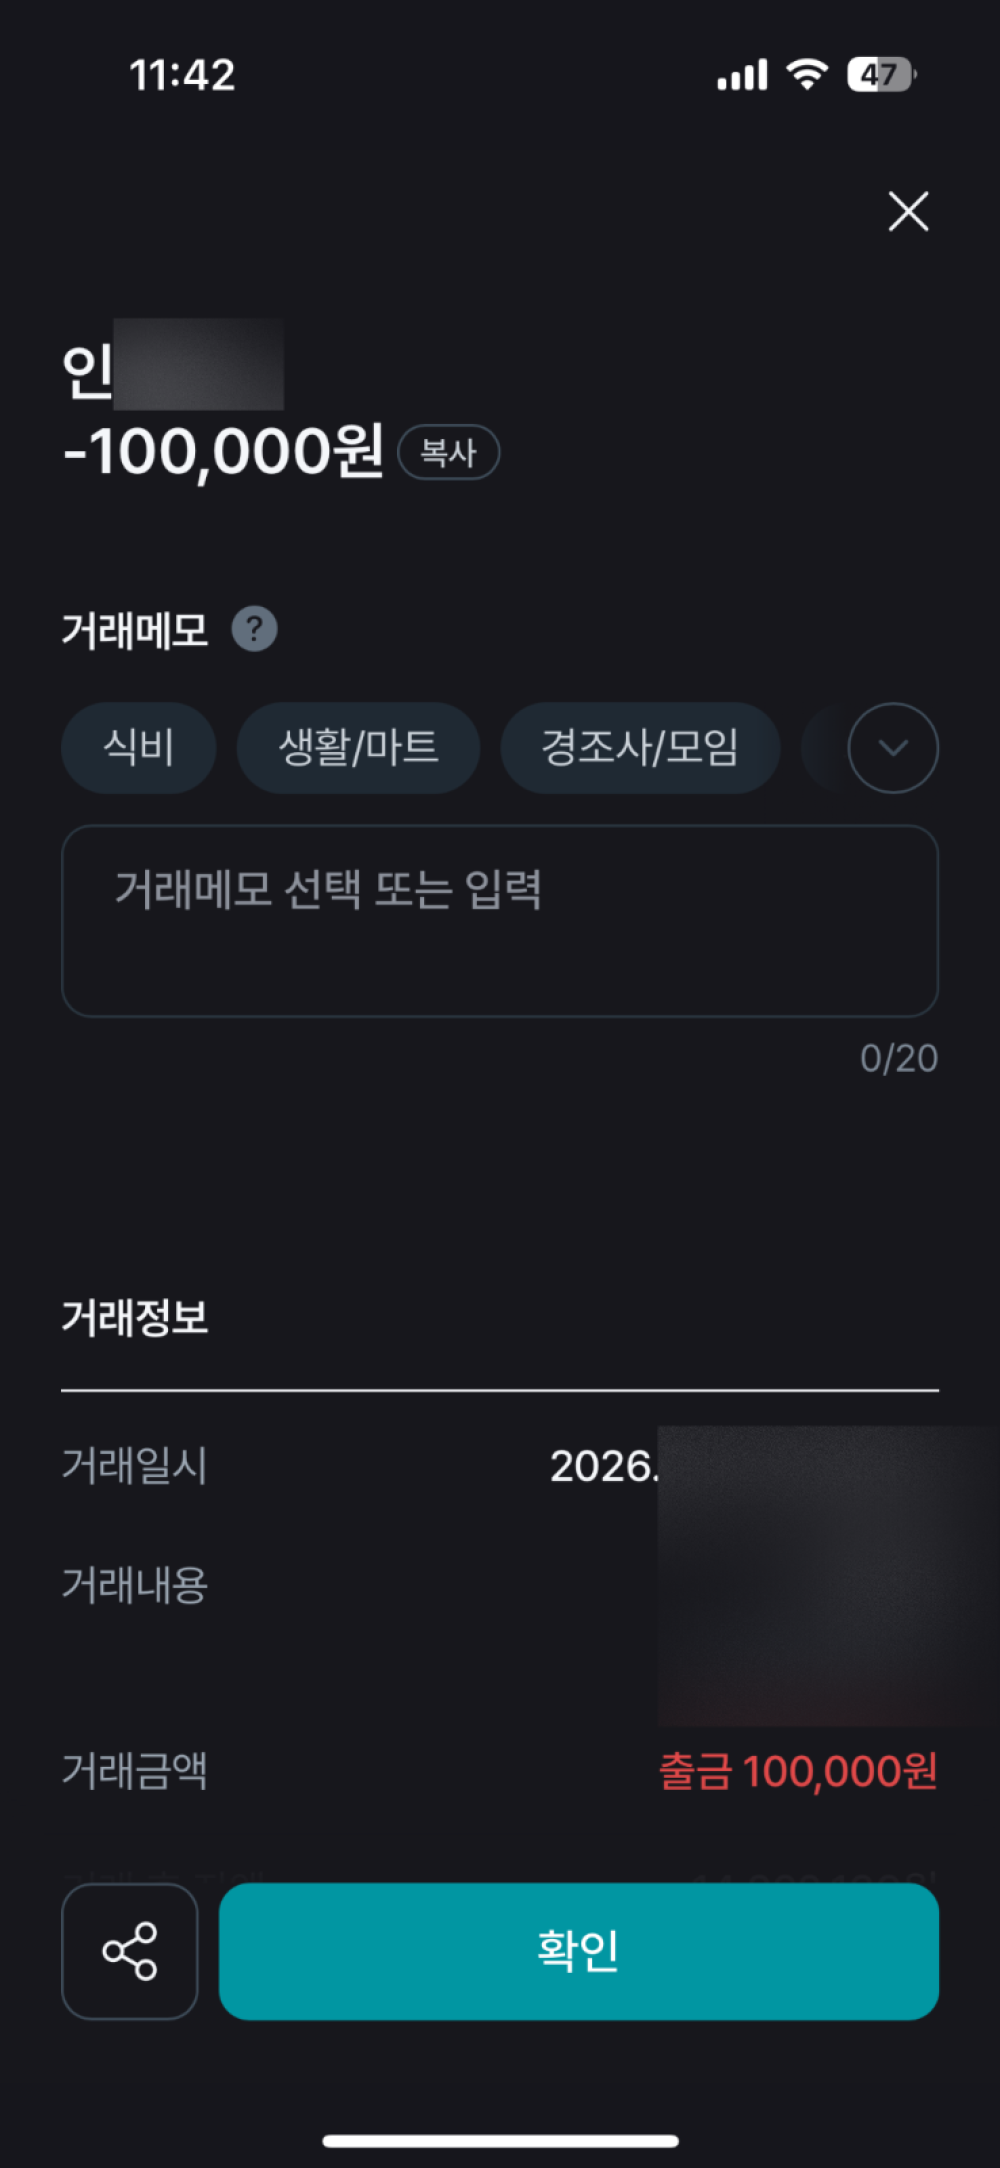Tap the battery indicator showing 47

[881, 74]
